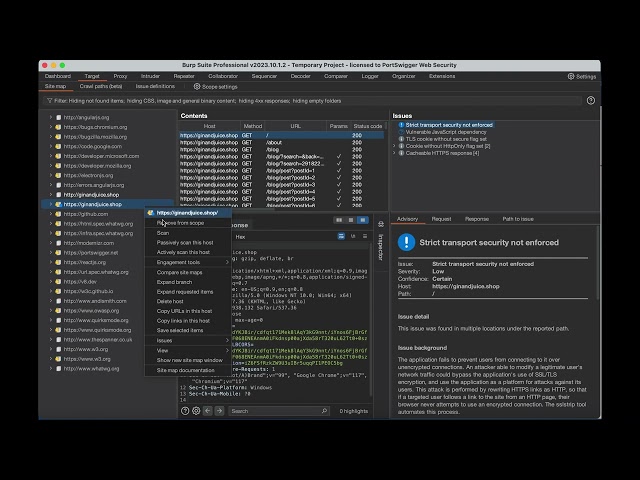This screenshot has height=480, width=640.
Task: Expand Cacheable HTTPS response issue group
Action: (x=394, y=153)
